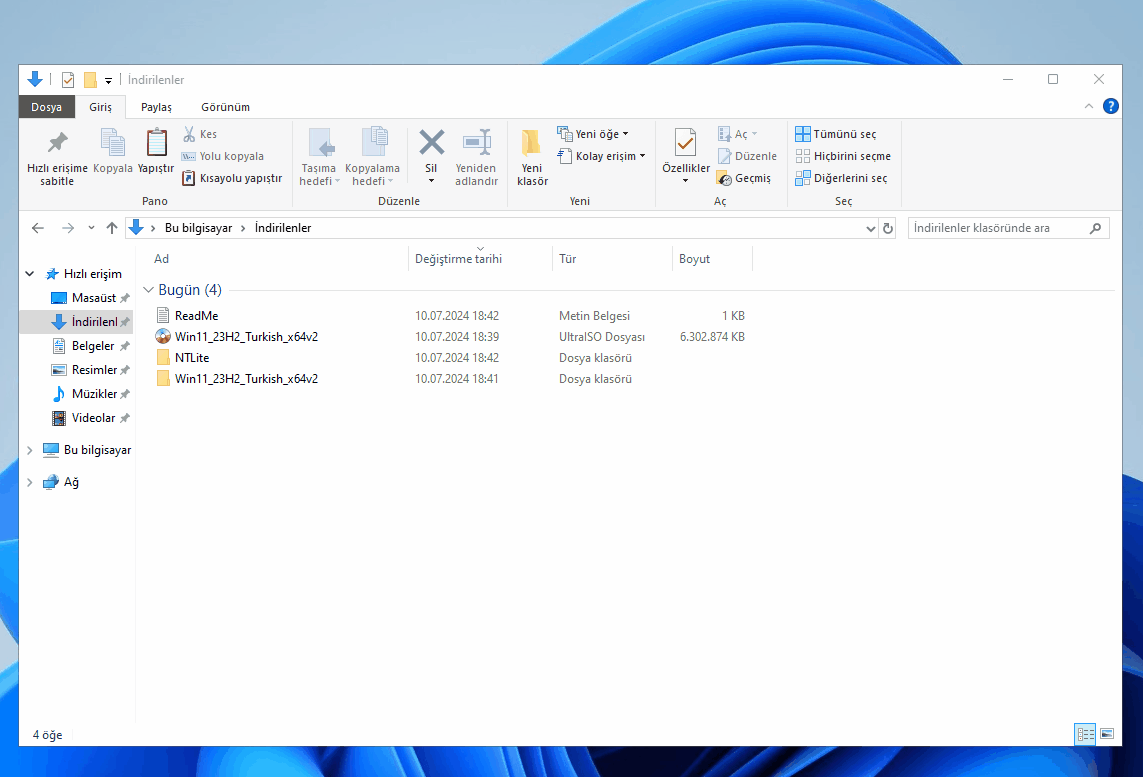Click the back navigation arrow
Screen dimensions: 1143x777
38,228
